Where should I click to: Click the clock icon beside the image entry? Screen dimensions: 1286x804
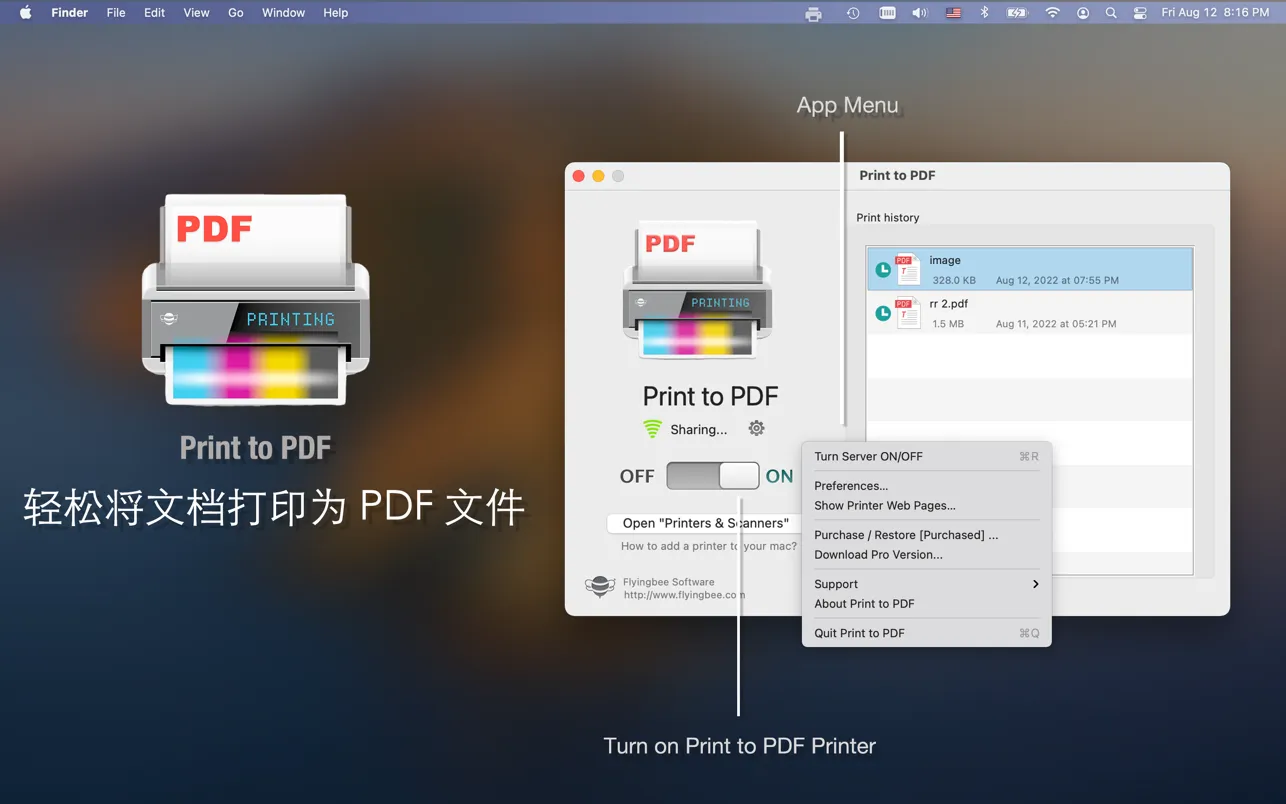point(884,268)
